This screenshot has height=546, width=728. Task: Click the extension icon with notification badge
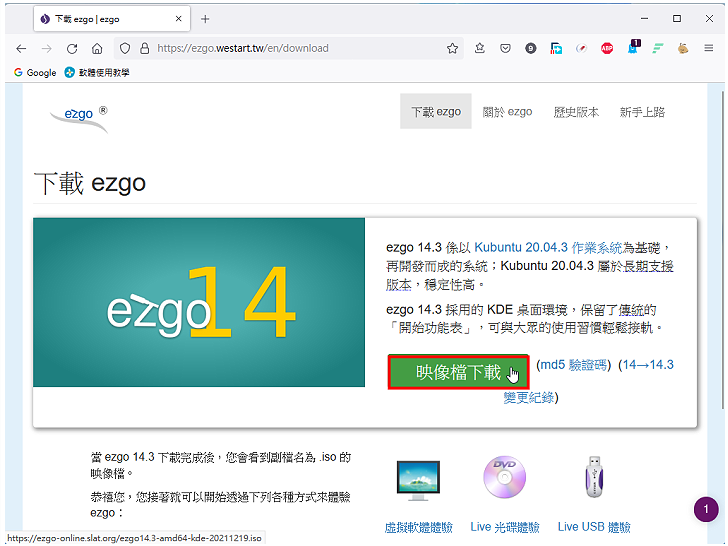click(x=633, y=47)
